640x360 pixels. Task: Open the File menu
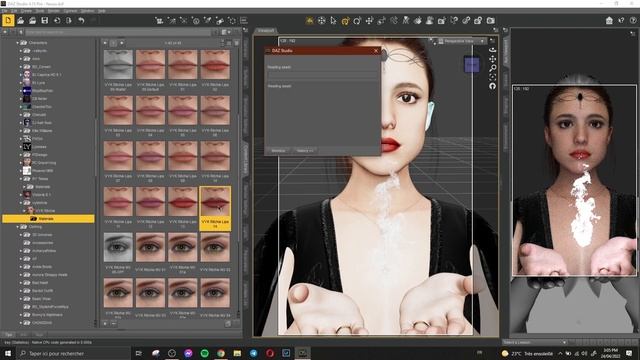[4, 11]
